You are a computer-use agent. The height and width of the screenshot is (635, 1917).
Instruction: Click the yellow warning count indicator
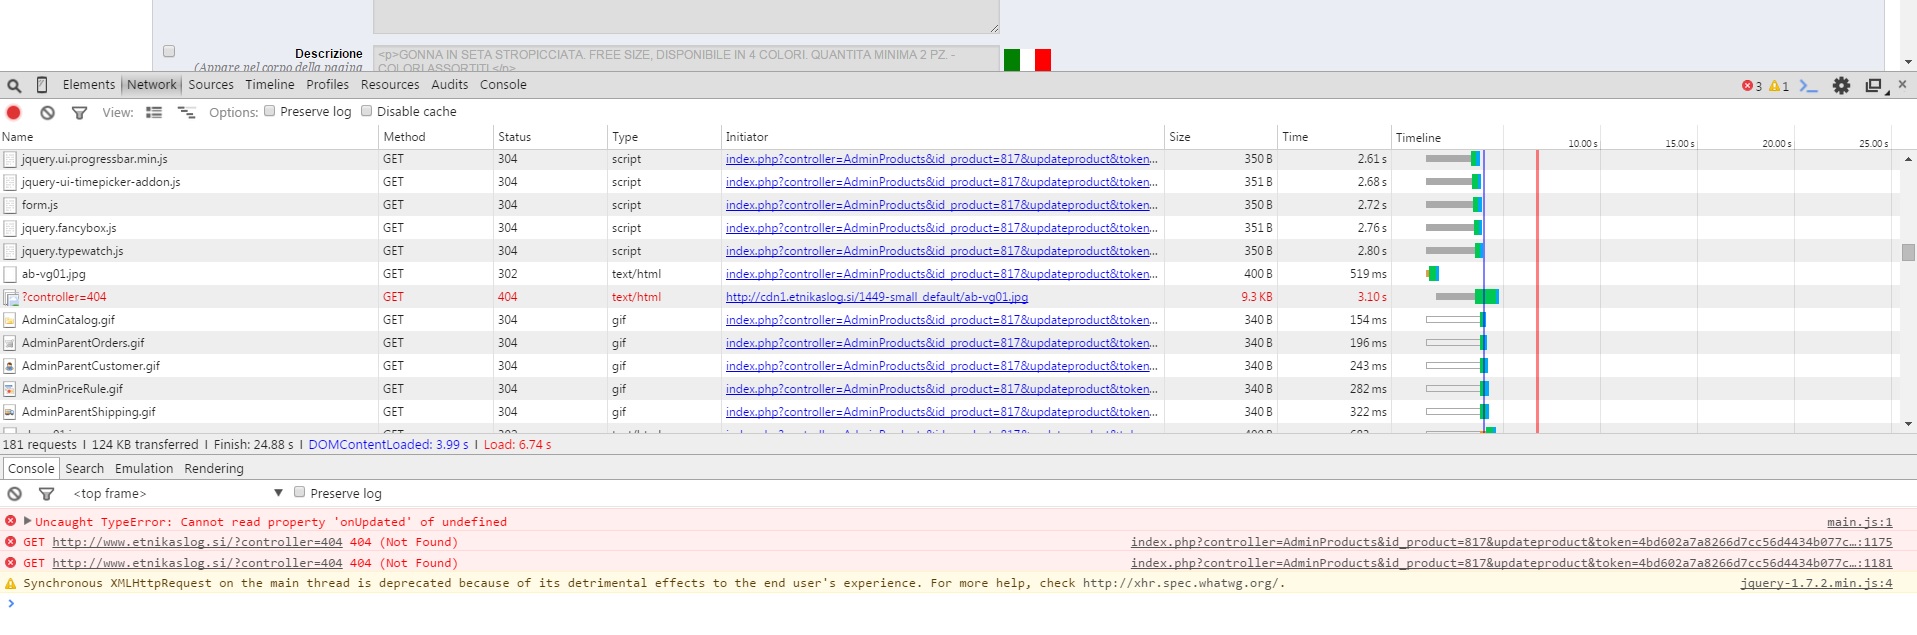click(1779, 86)
